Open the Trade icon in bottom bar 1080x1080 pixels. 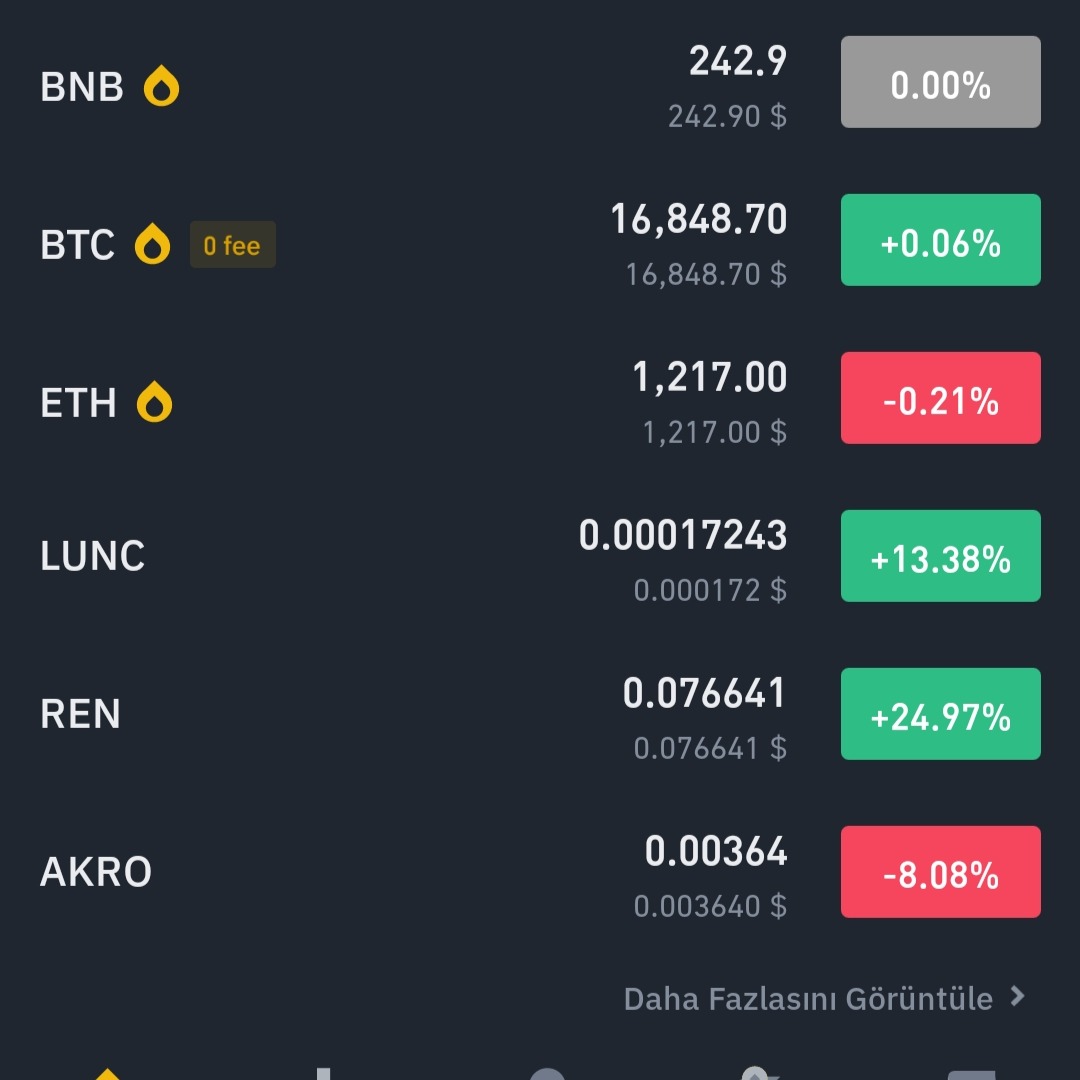545,1070
